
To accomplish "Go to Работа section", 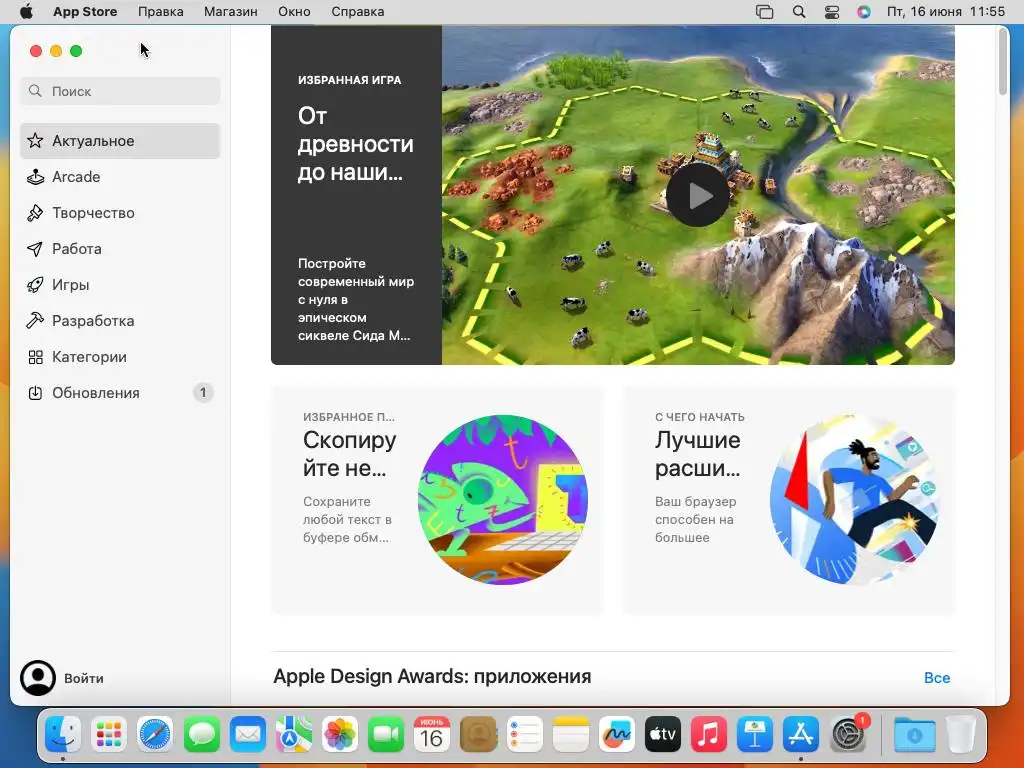I will (120, 249).
